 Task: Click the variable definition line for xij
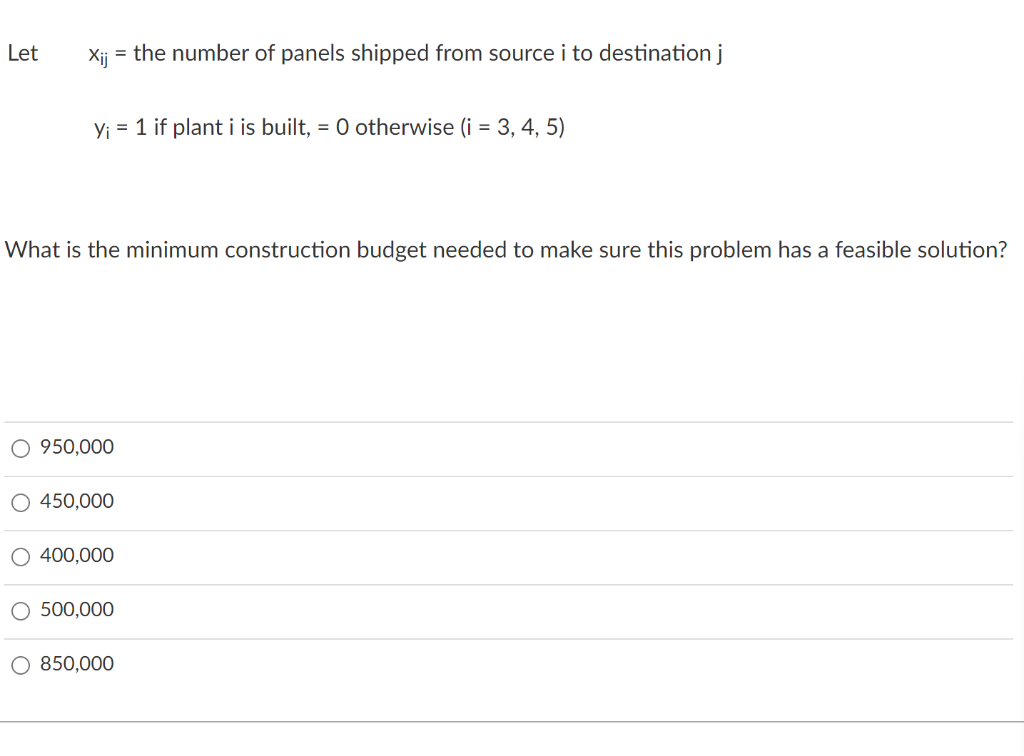click(x=406, y=53)
